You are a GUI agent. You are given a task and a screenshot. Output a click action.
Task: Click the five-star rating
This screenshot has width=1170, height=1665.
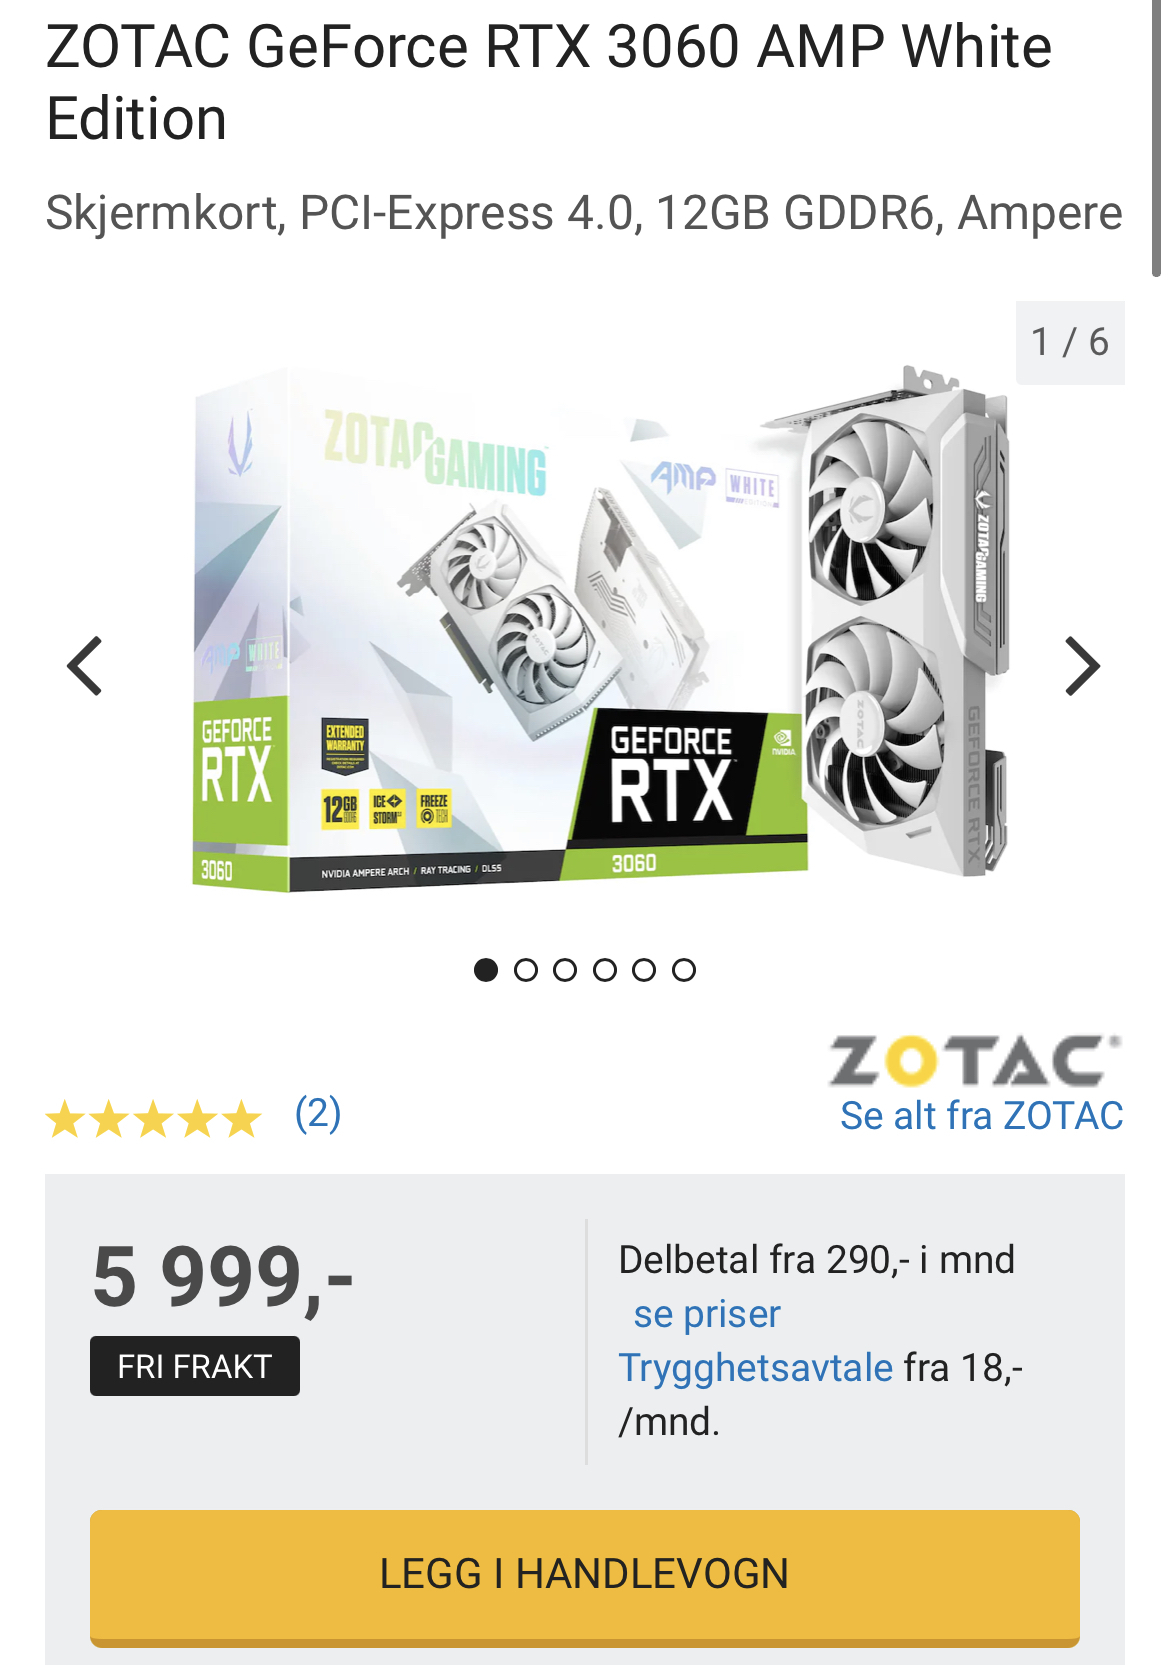pos(153,1119)
